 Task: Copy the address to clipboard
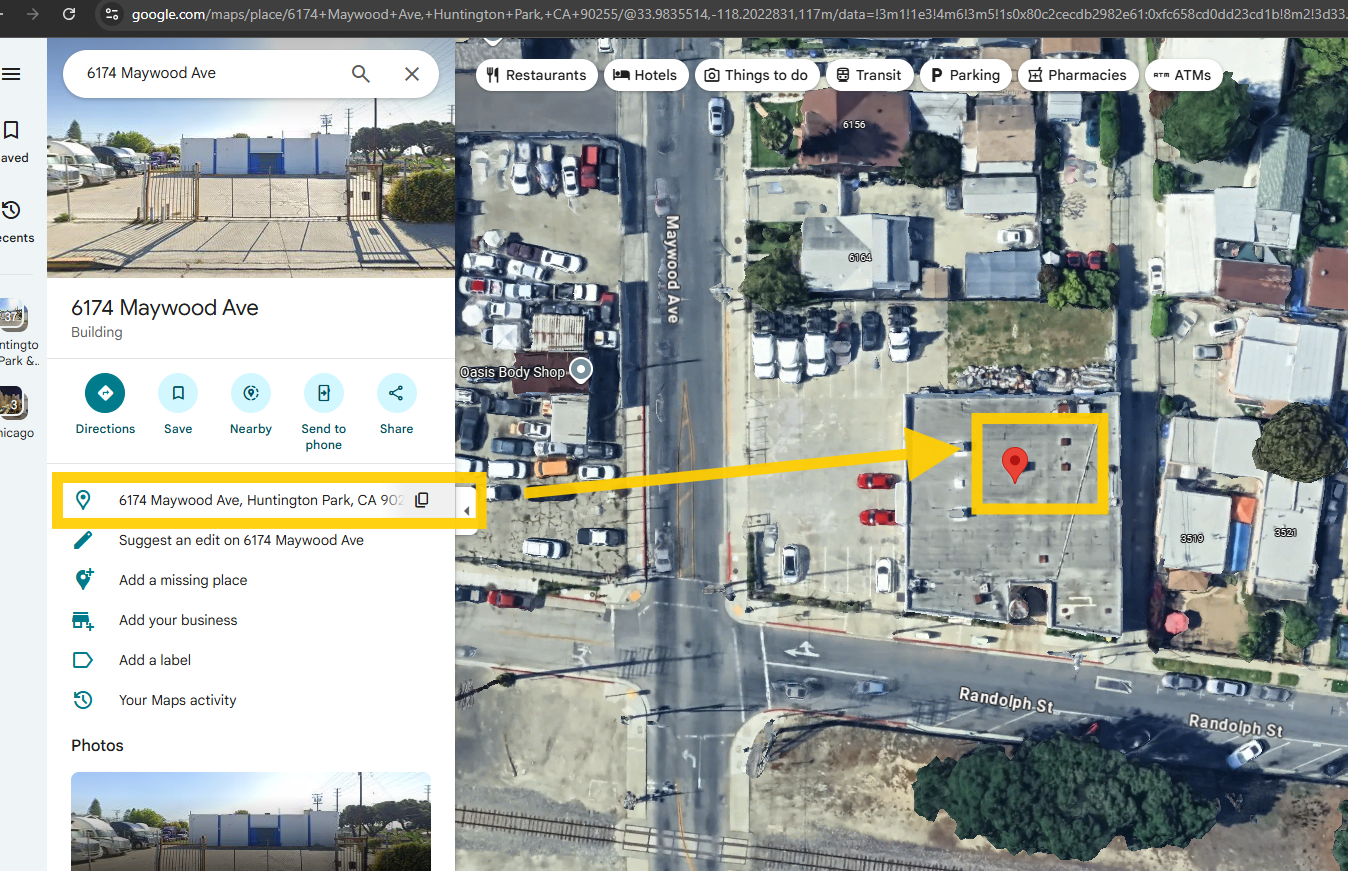click(422, 500)
